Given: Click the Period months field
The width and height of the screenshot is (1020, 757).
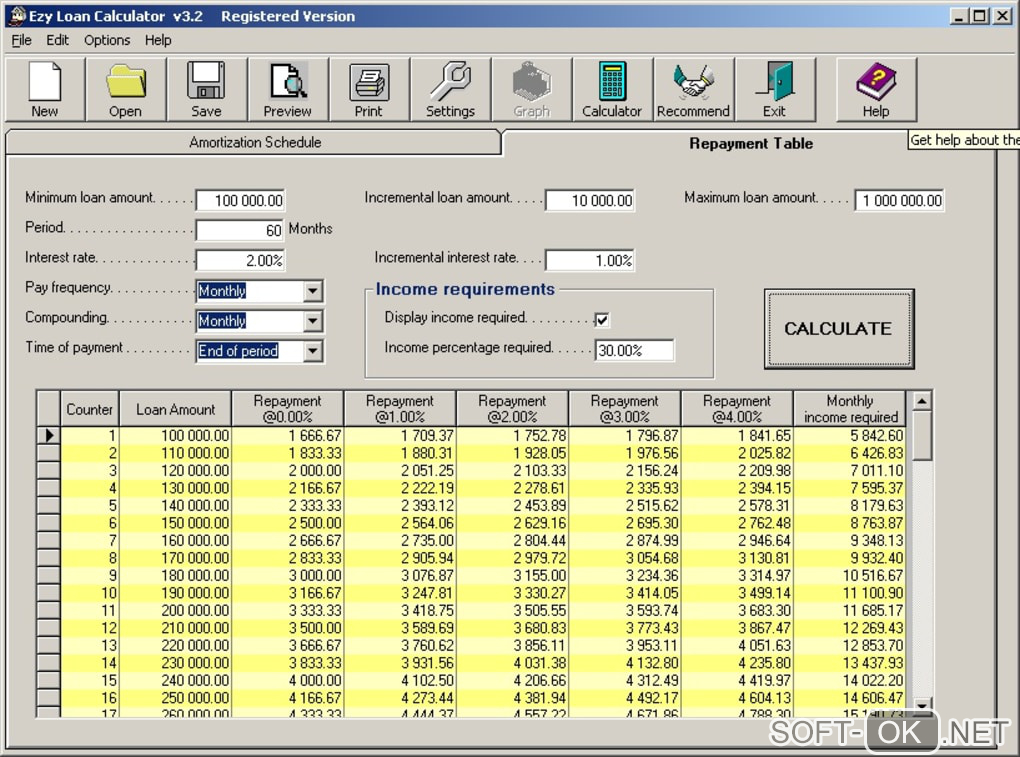Looking at the screenshot, I should (x=240, y=230).
